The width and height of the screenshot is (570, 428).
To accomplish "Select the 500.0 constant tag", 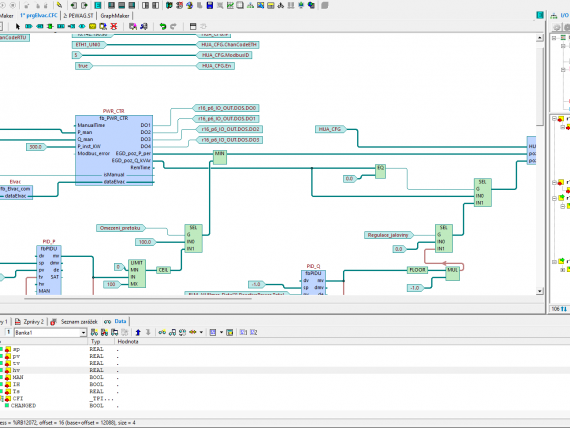I will click(36, 147).
